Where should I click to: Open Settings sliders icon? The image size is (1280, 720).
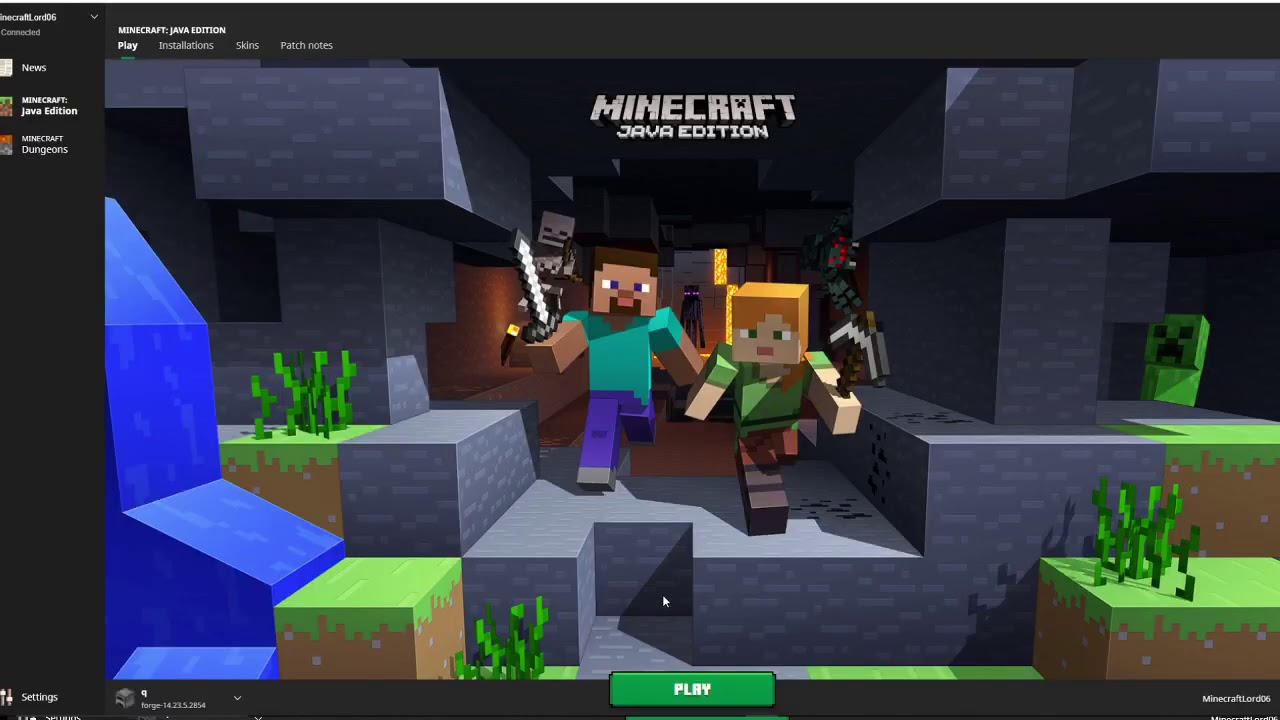pos(7,697)
